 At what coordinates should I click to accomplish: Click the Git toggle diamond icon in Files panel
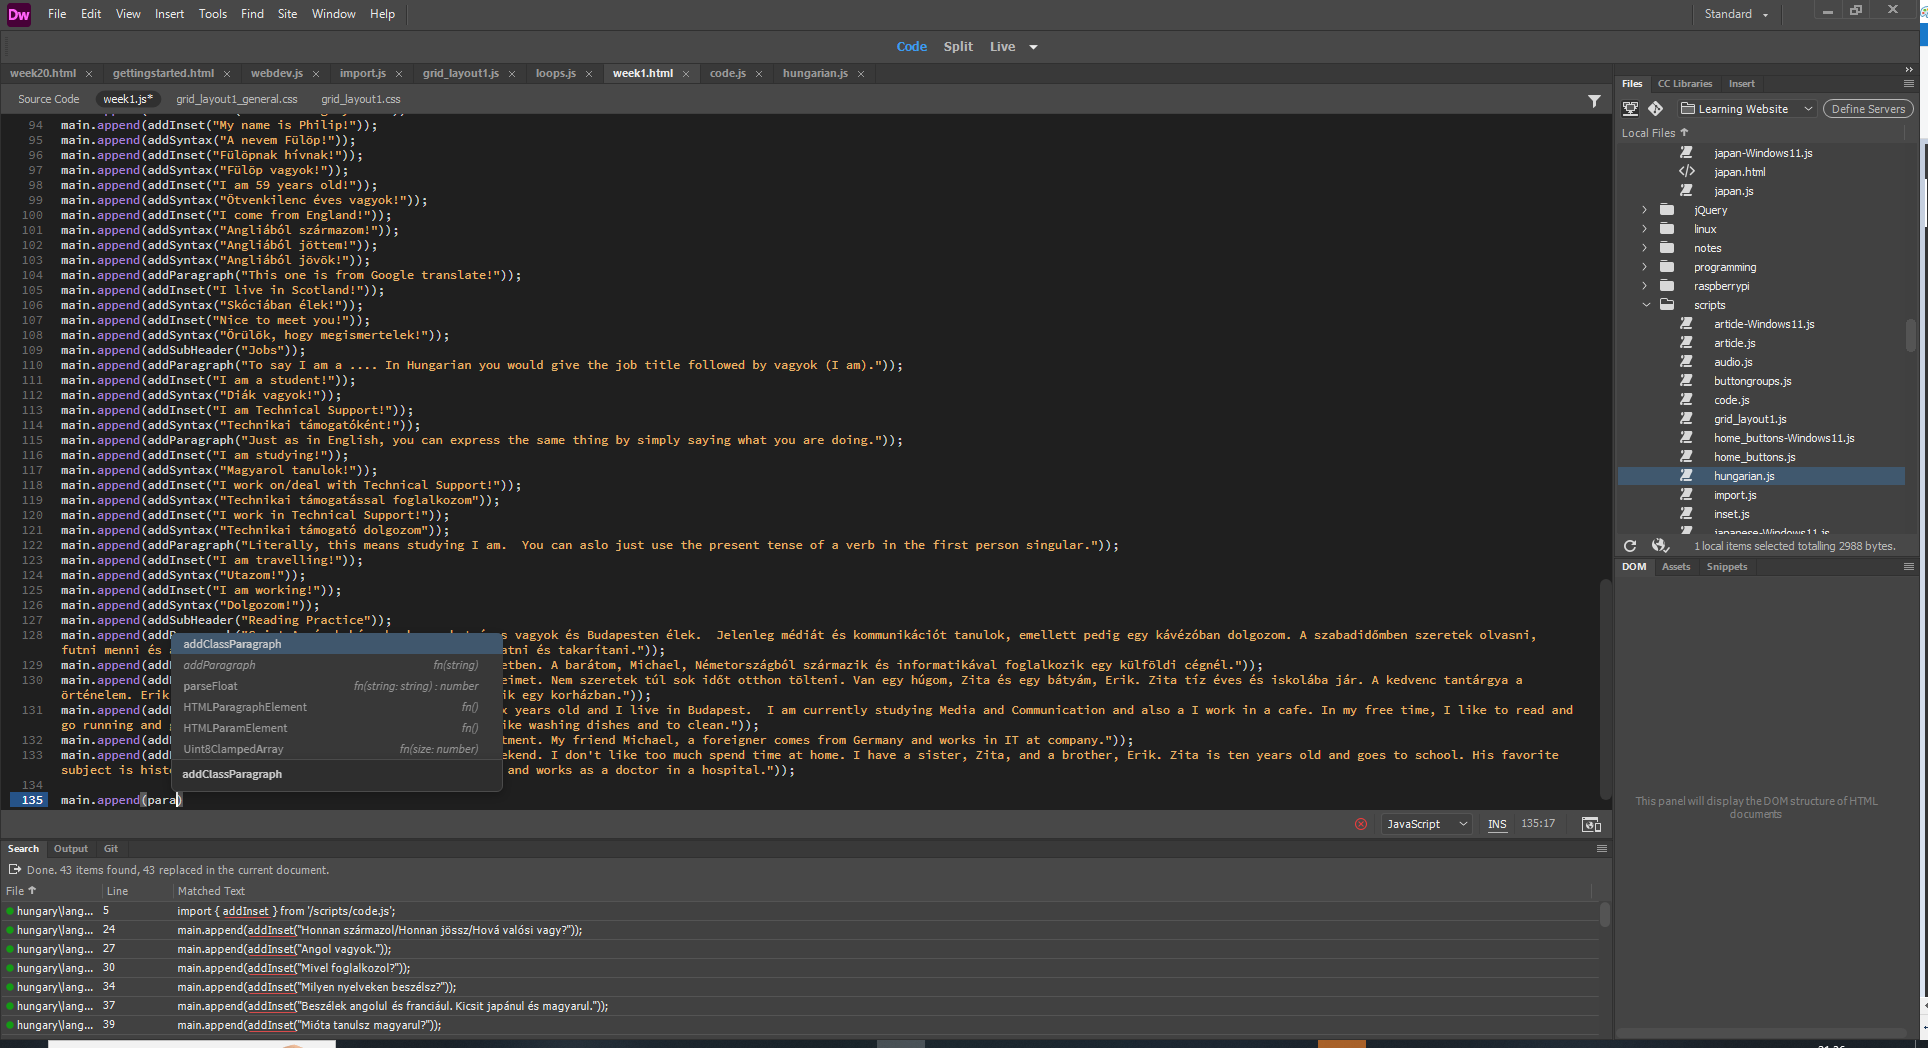pyautogui.click(x=1656, y=109)
